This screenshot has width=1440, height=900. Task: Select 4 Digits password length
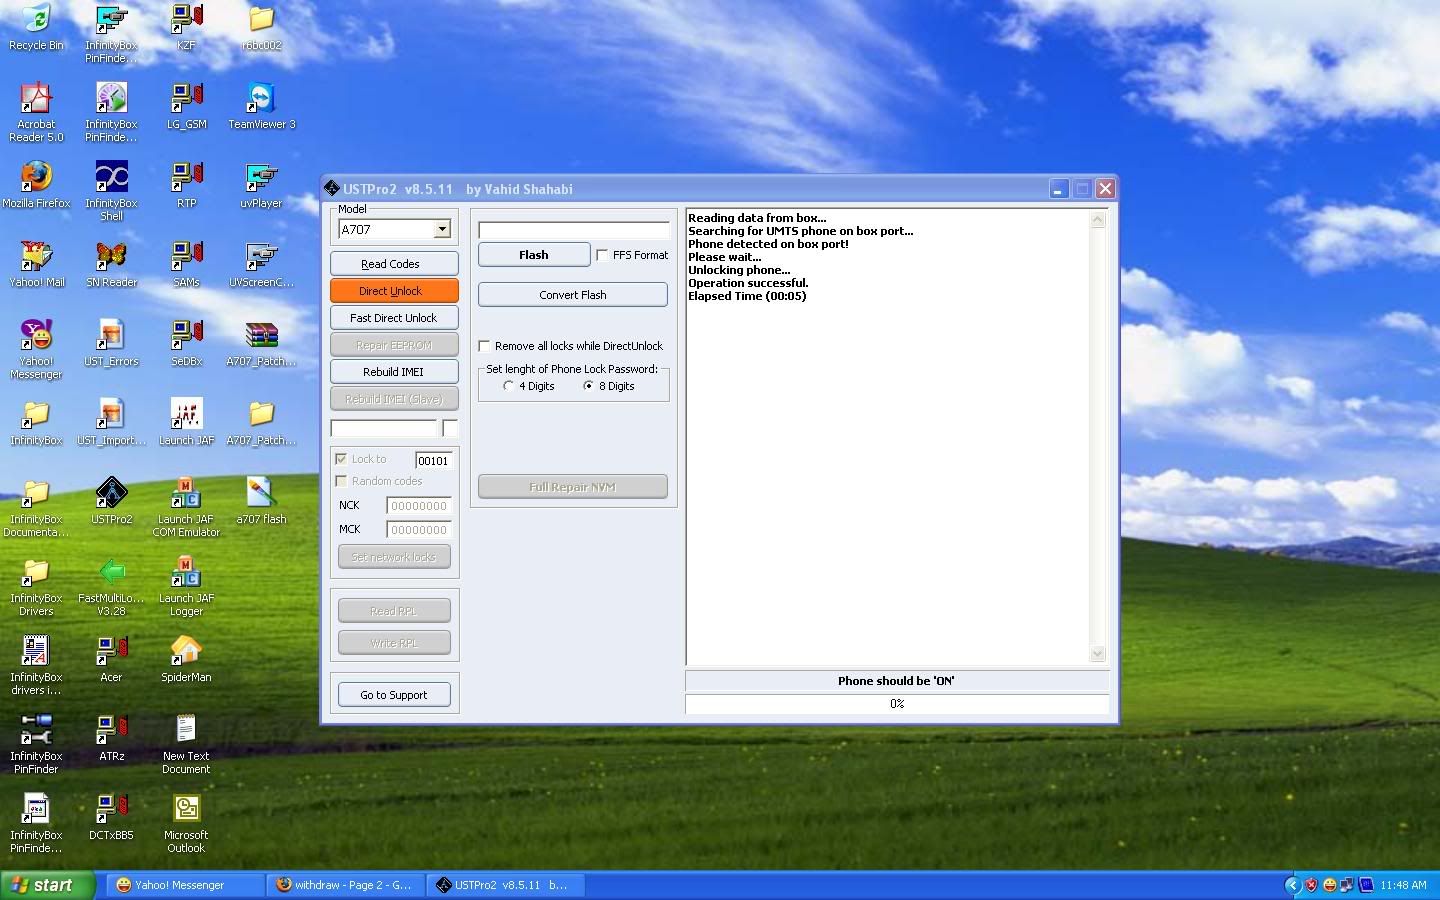tap(508, 386)
